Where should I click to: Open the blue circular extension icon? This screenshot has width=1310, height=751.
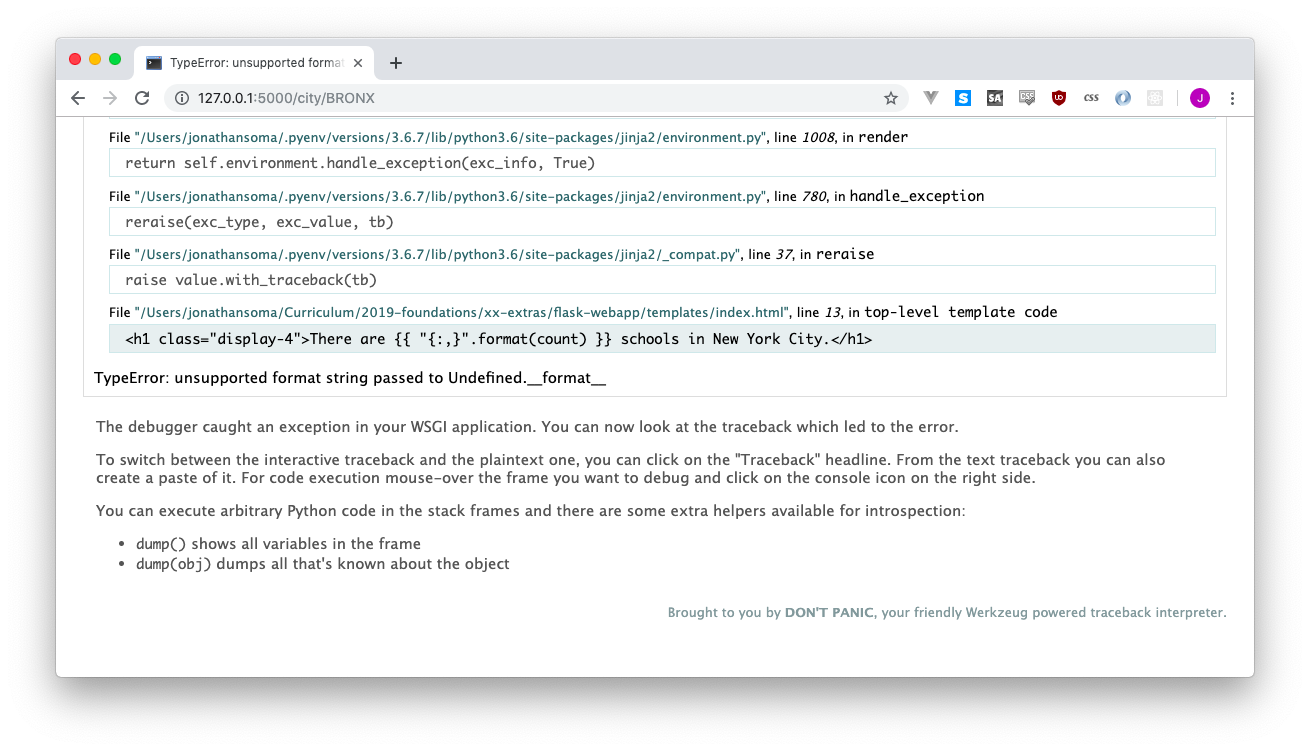tap(1123, 98)
